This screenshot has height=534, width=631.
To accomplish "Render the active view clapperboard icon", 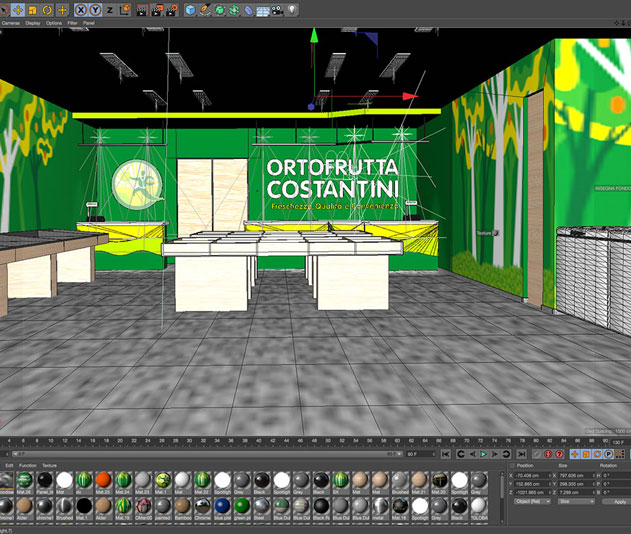I will [x=142, y=10].
